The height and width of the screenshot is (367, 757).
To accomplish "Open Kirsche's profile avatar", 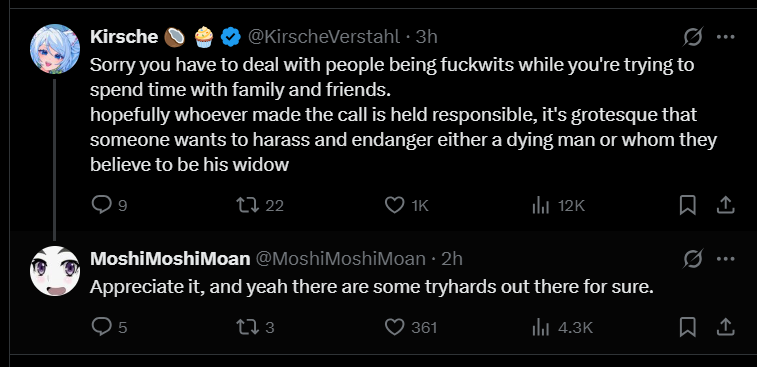I will 55,49.
